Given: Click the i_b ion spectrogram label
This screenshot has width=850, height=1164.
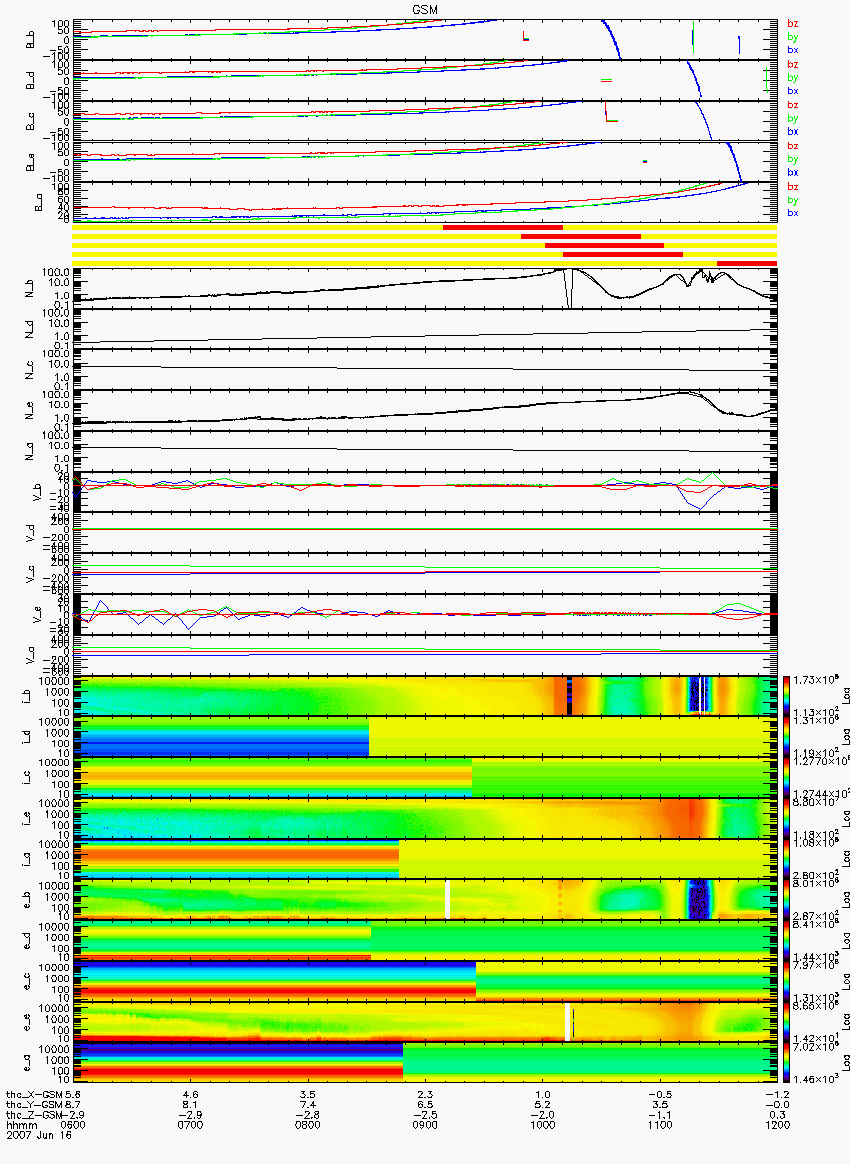Looking at the screenshot, I should (x=27, y=696).
